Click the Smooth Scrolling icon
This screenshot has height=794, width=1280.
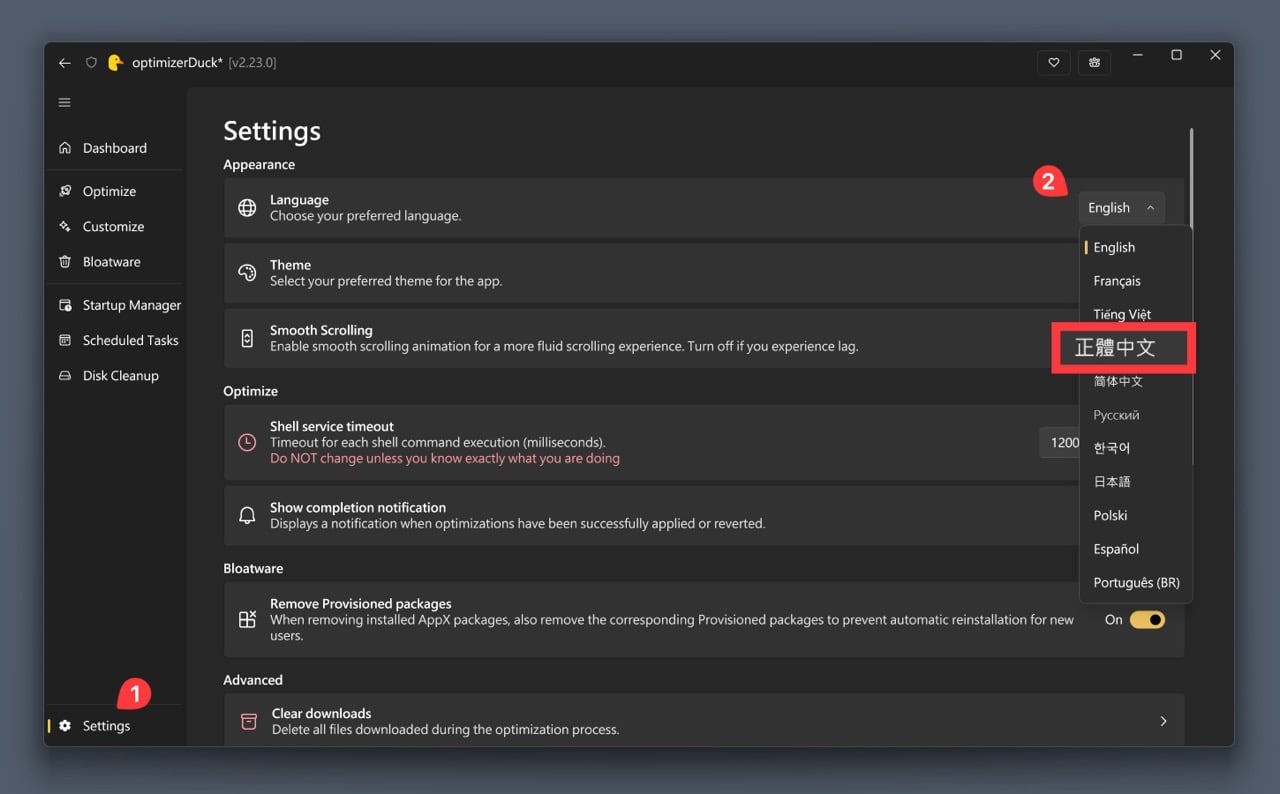[247, 338]
